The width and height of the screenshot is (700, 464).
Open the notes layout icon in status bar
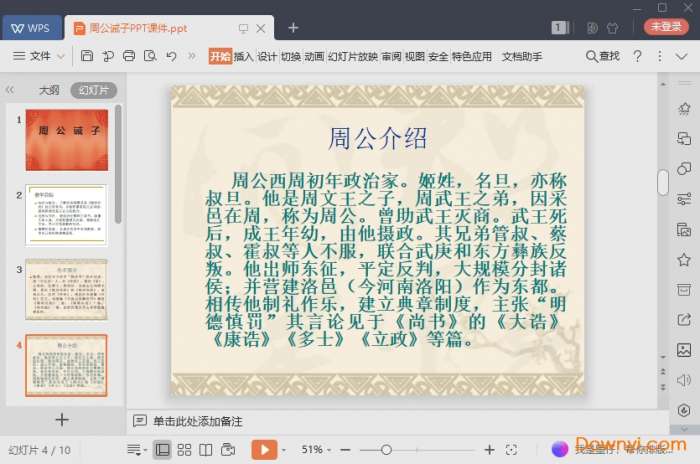(136, 449)
